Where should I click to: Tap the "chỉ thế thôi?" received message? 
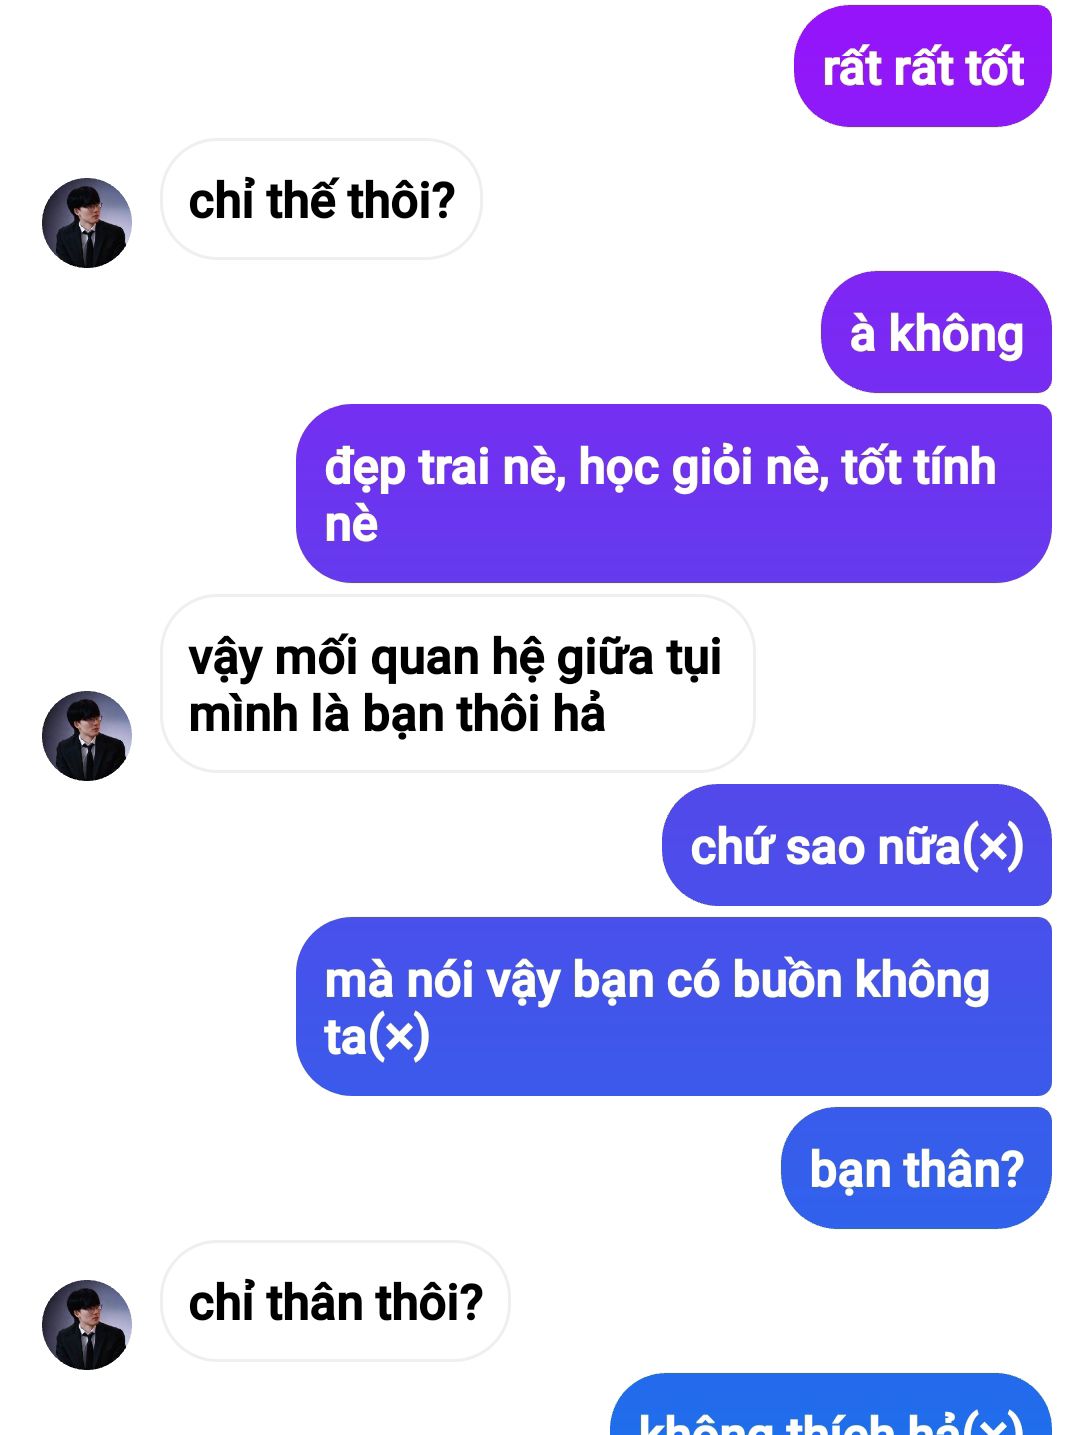pos(321,200)
